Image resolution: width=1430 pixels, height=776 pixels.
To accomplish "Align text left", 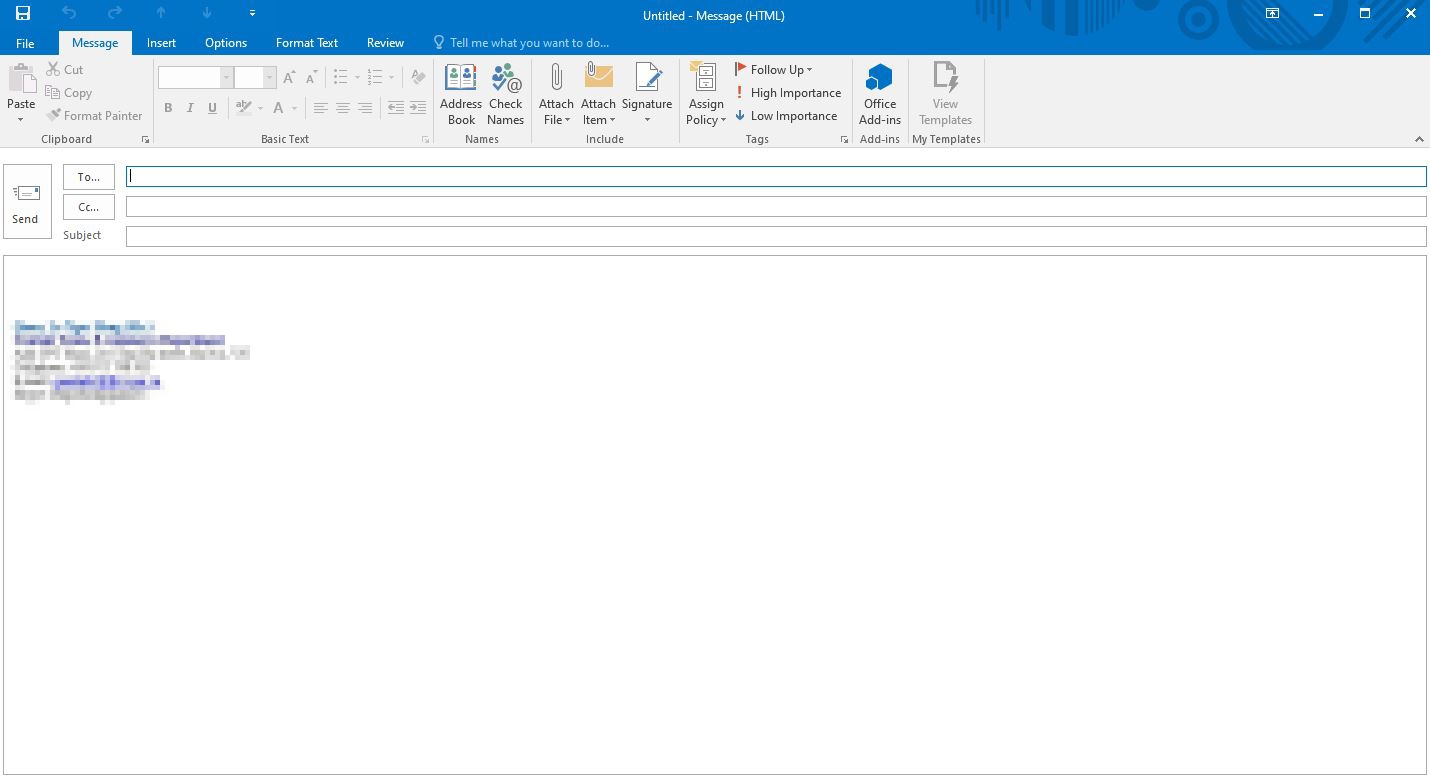I will (320, 108).
